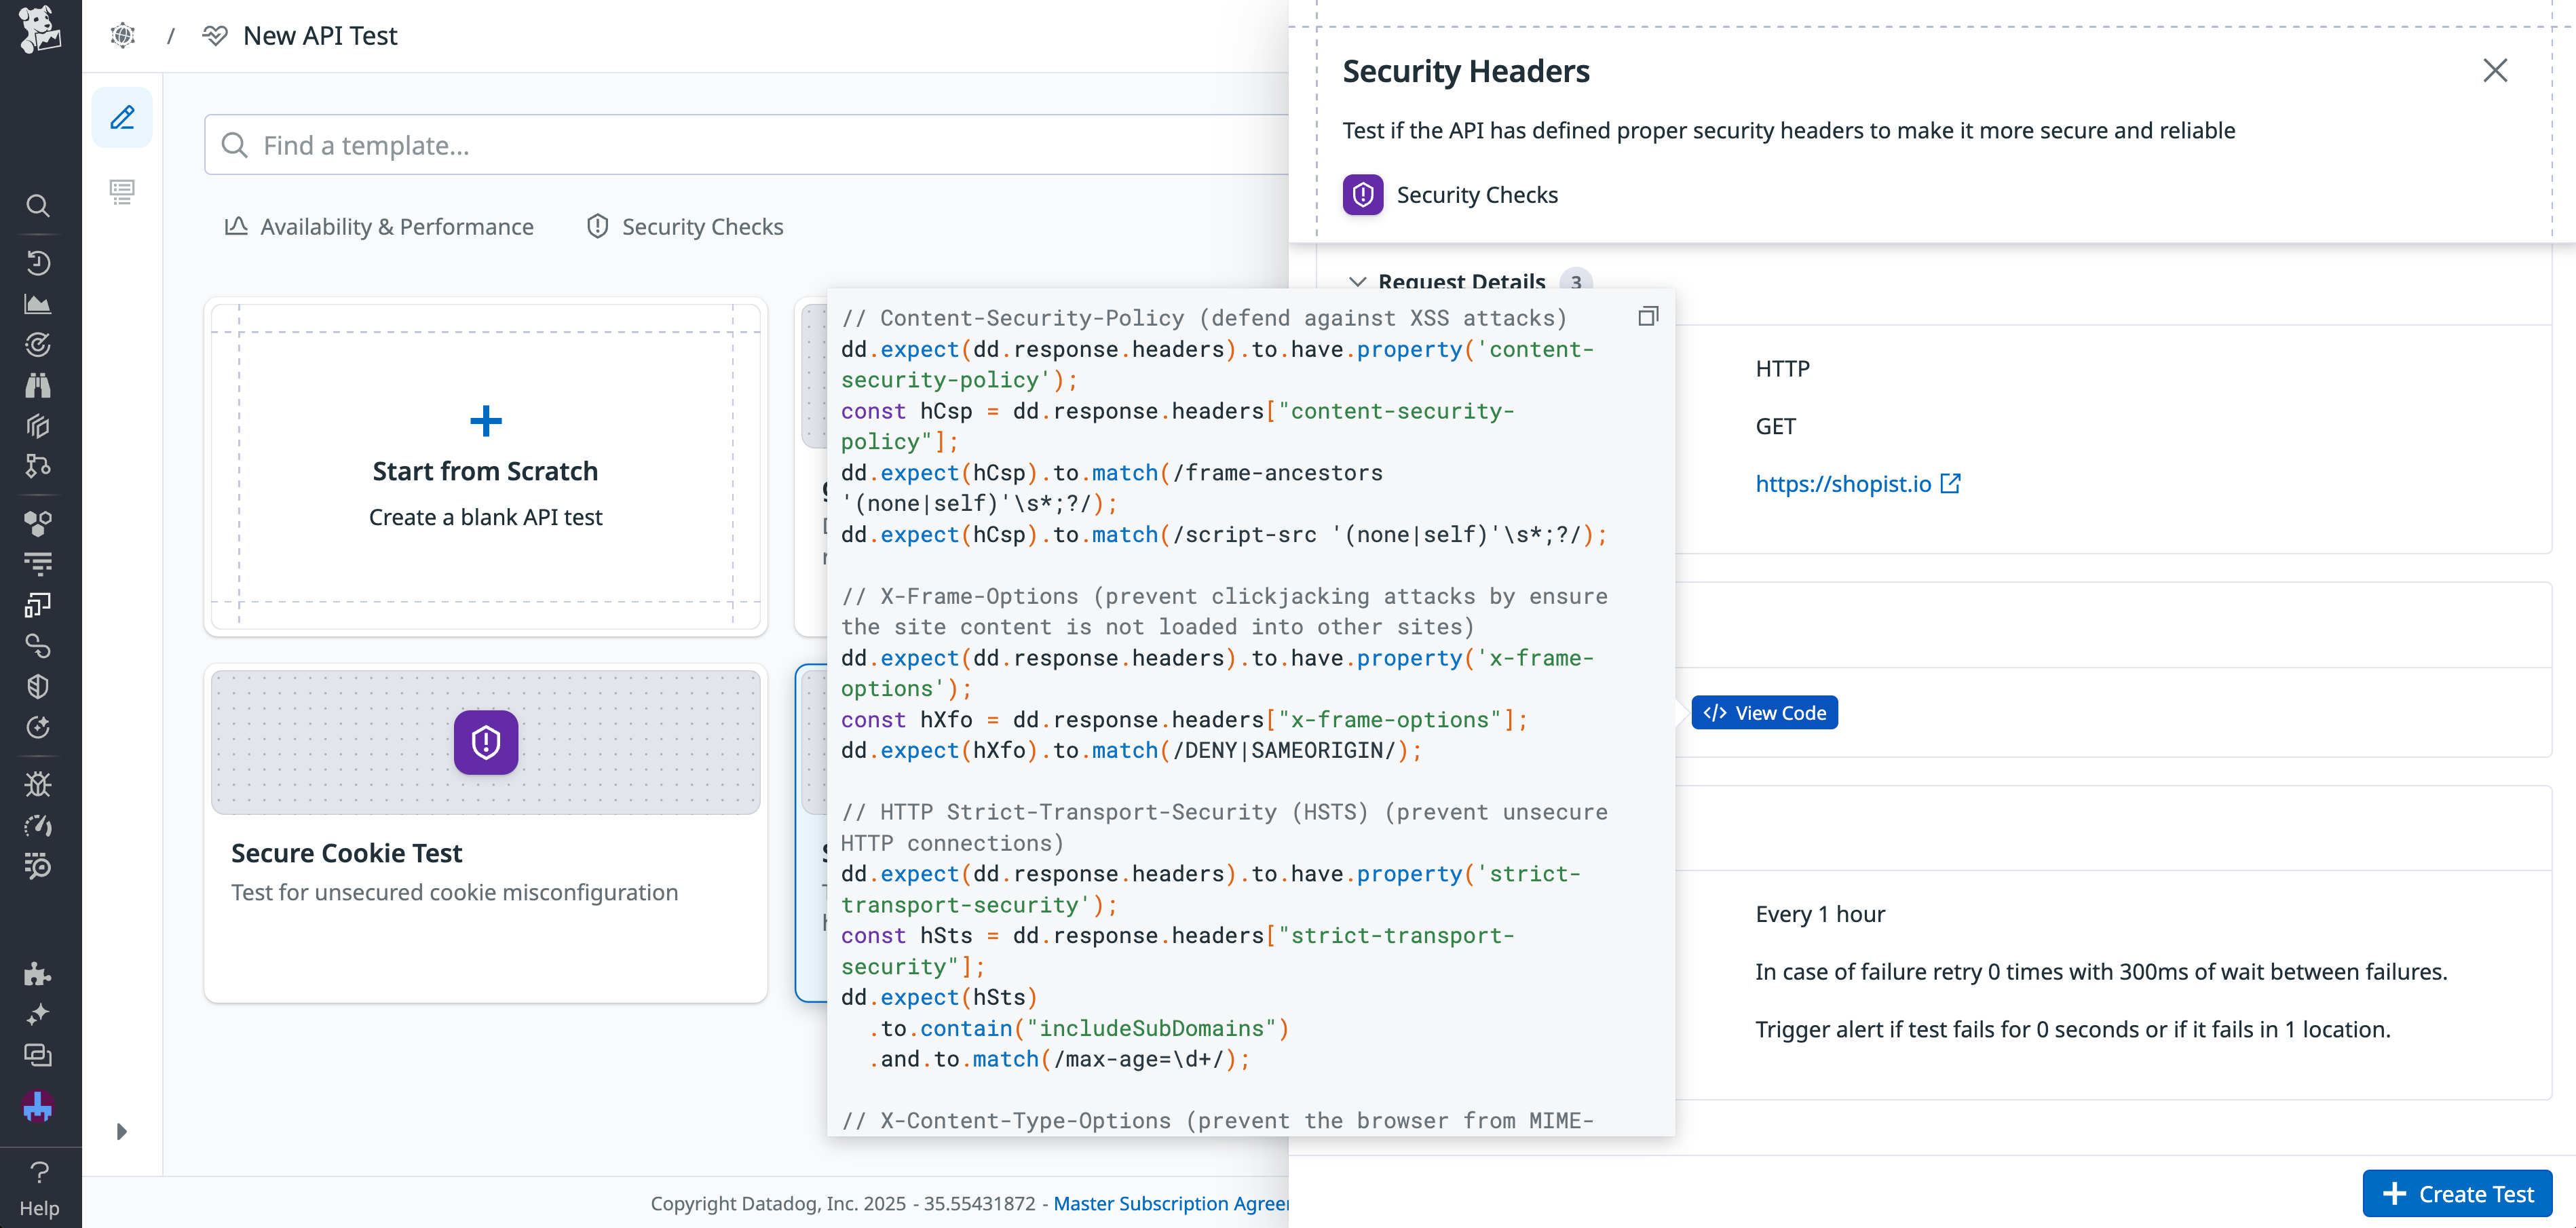This screenshot has height=1228, width=2576.
Task: Switch to the Security Checks tab
Action: tap(685, 226)
